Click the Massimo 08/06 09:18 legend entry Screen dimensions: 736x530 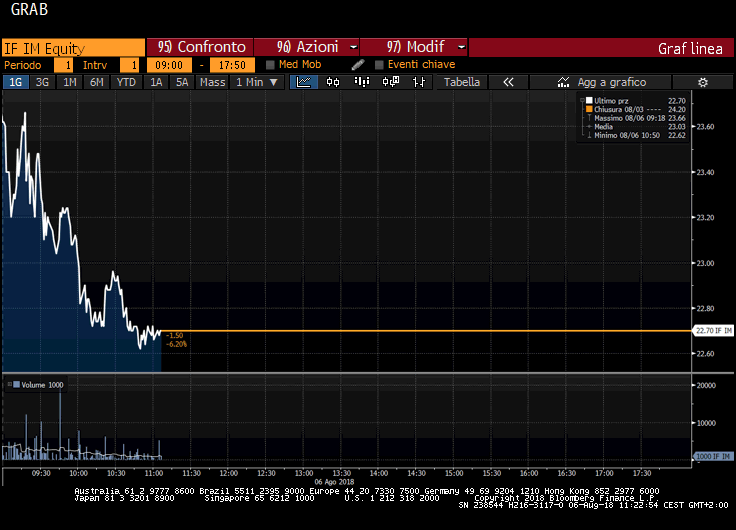(x=629, y=118)
